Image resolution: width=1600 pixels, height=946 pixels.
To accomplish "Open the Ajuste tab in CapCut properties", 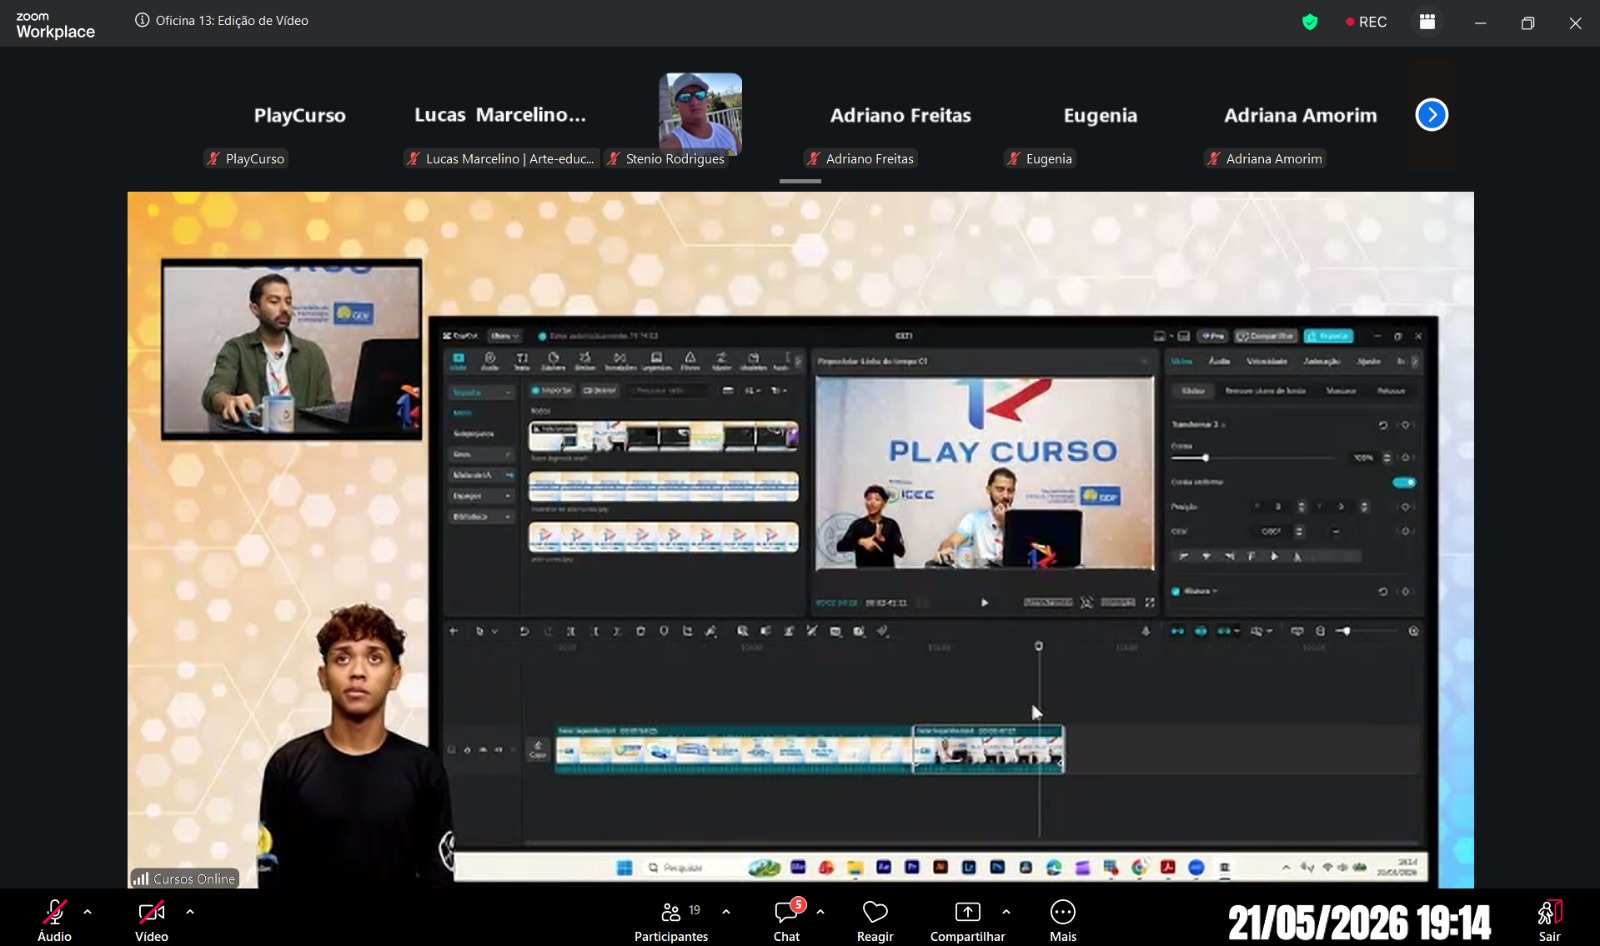I will click(1369, 361).
